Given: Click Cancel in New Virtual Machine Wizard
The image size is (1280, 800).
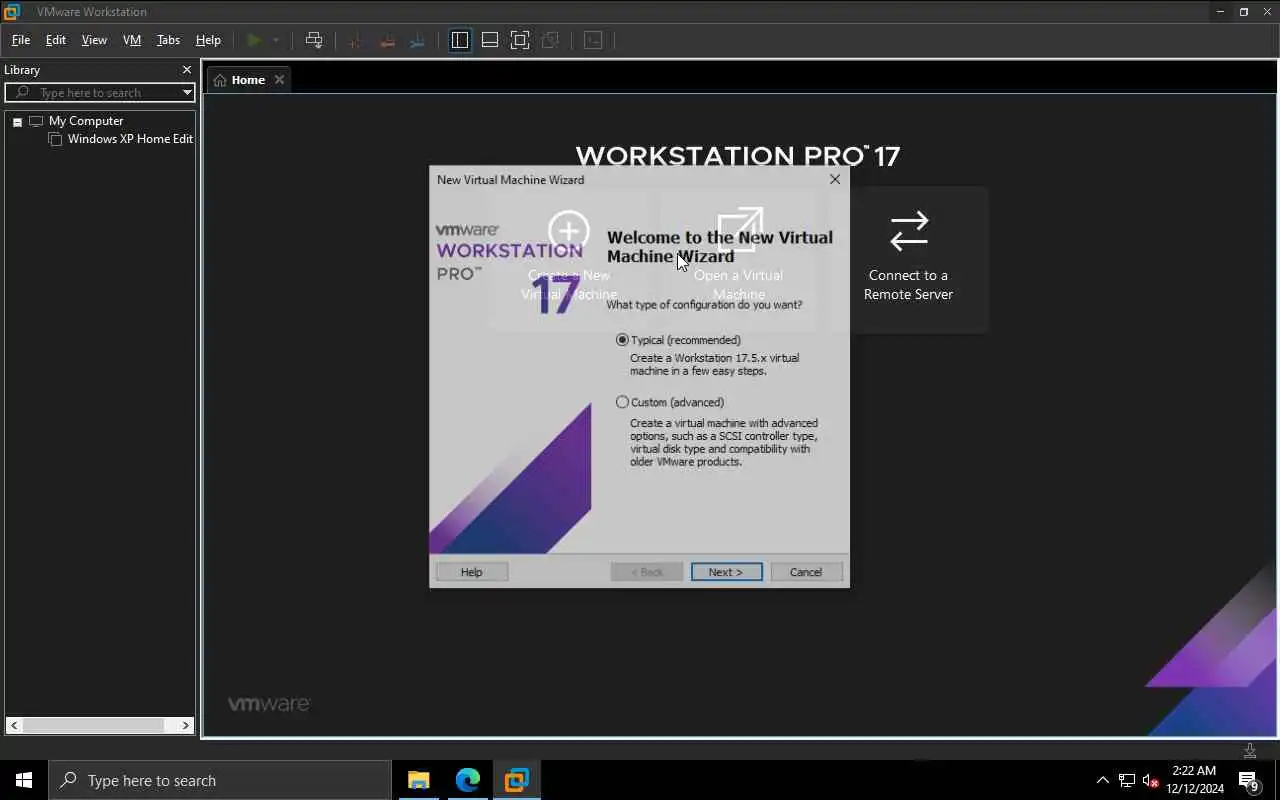Looking at the screenshot, I should [806, 572].
